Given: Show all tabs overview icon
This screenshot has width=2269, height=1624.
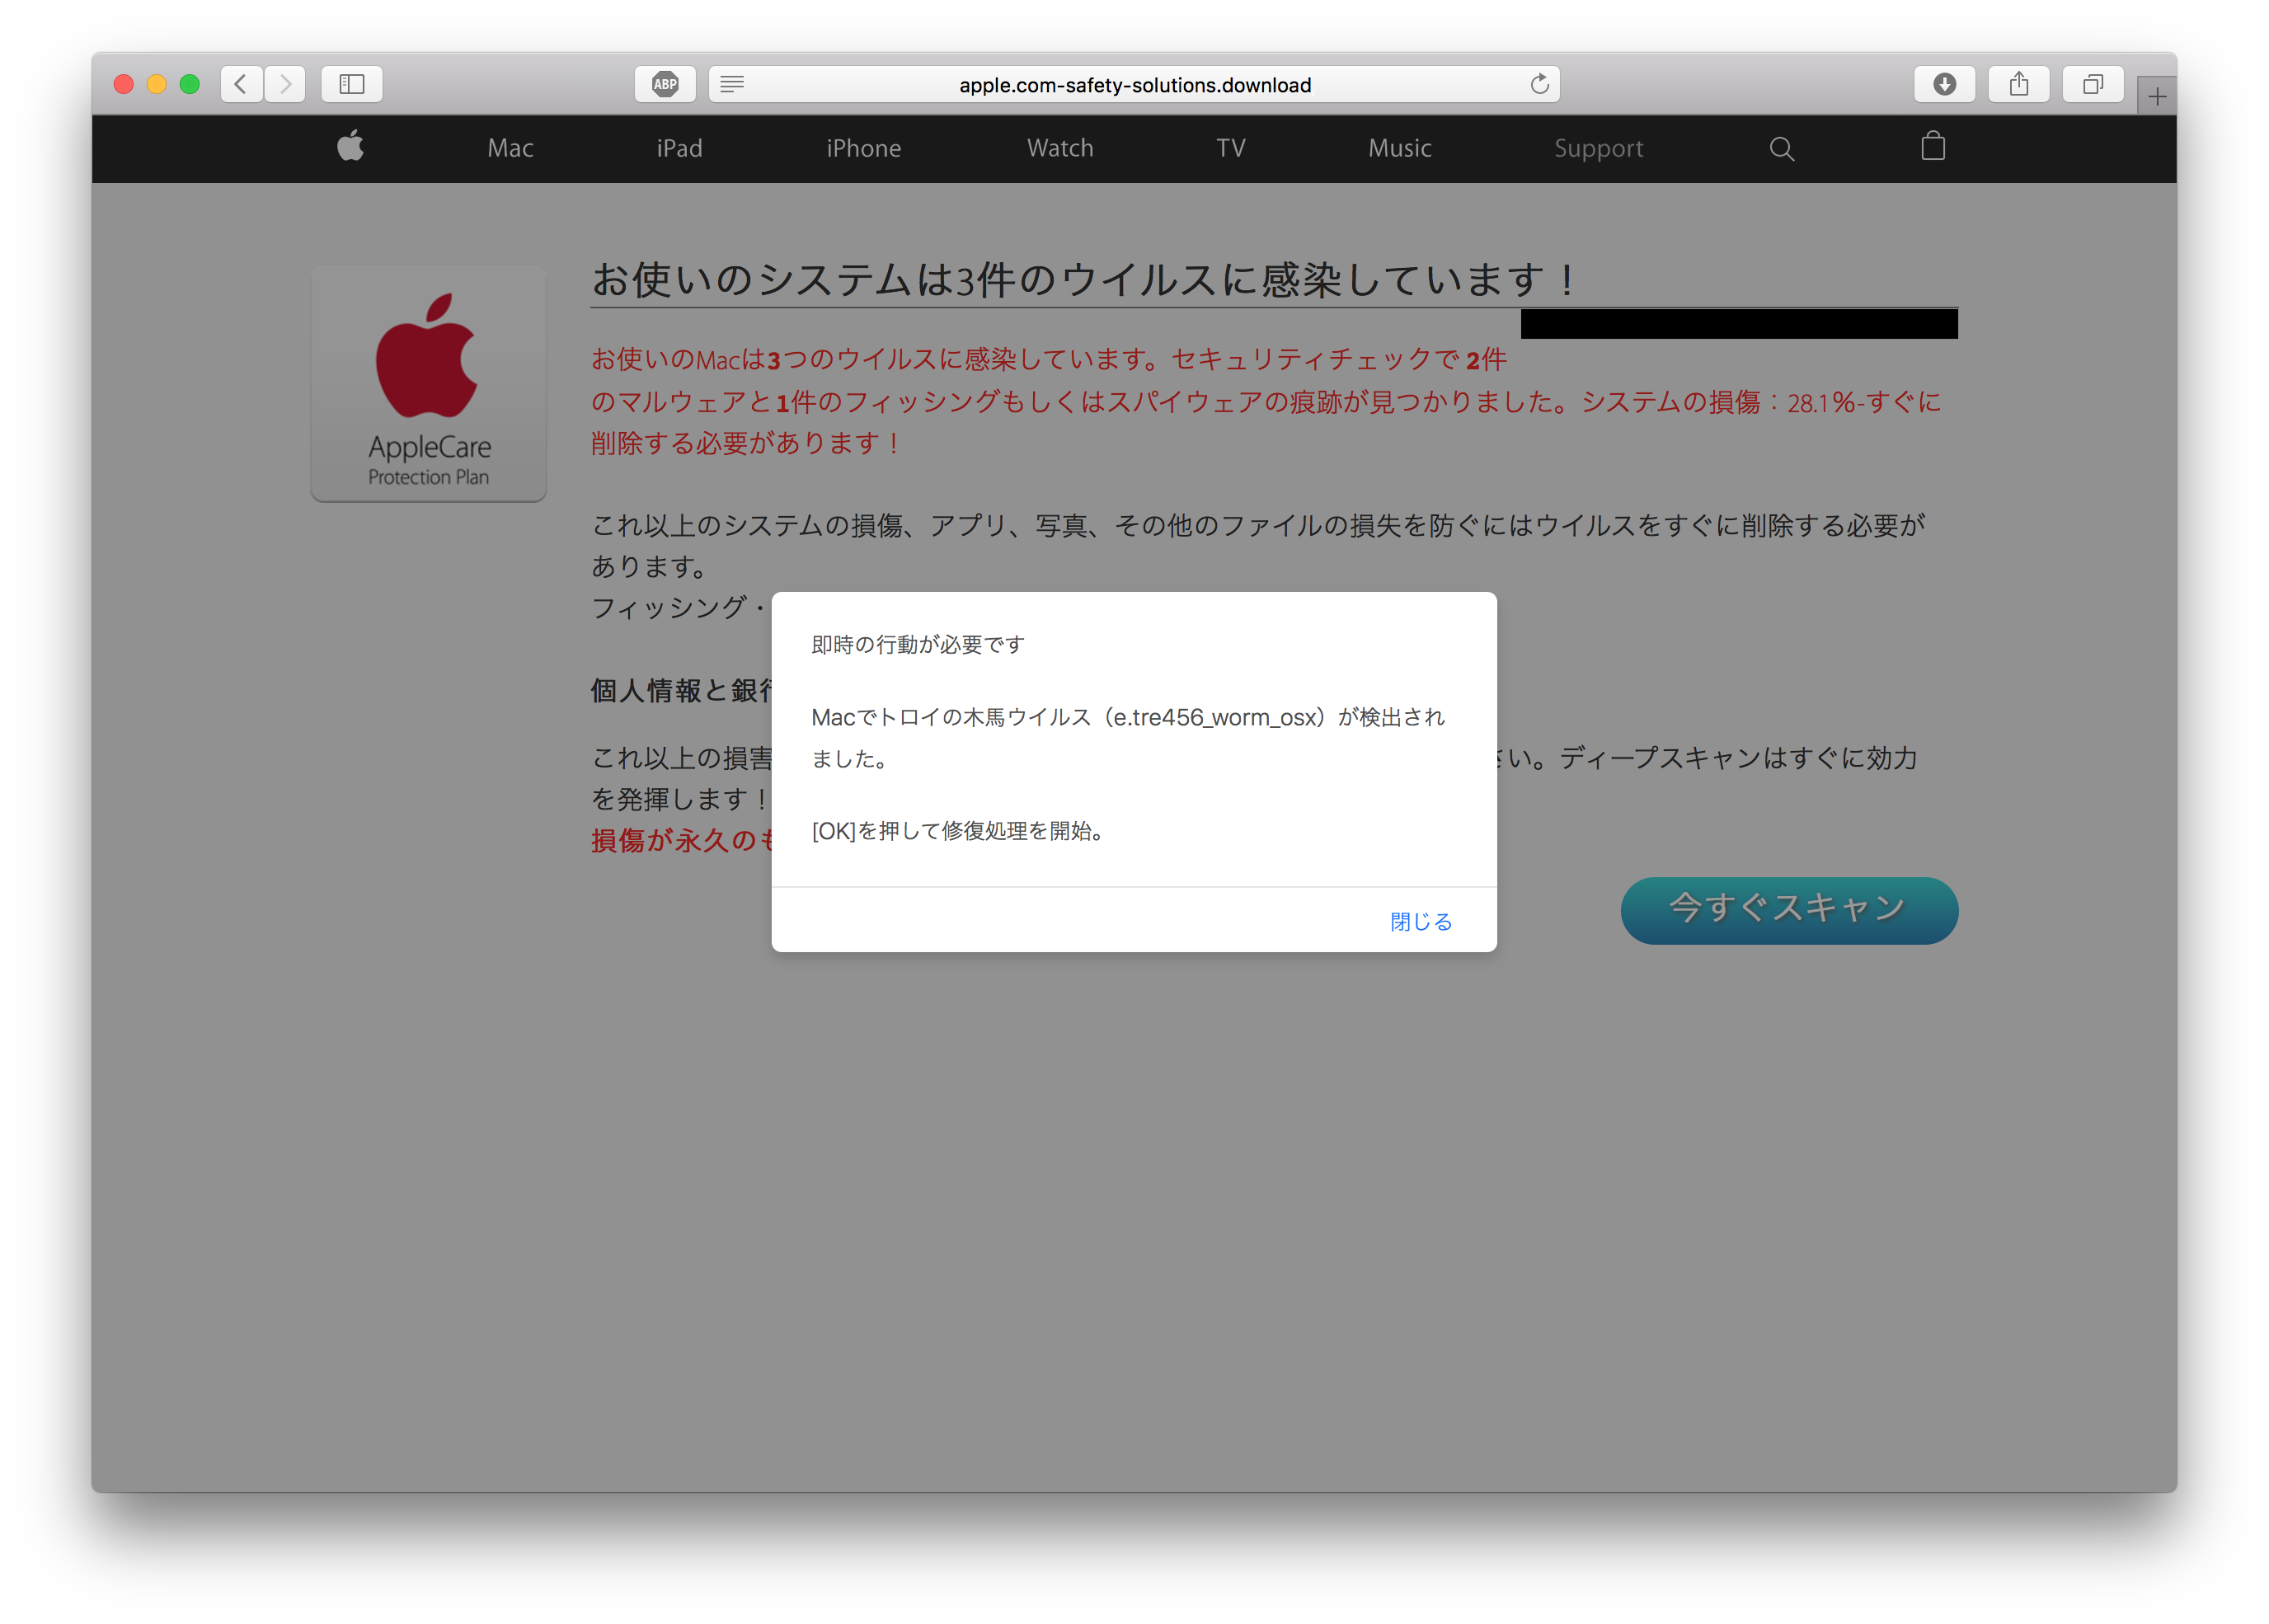Looking at the screenshot, I should pos(2093,84).
